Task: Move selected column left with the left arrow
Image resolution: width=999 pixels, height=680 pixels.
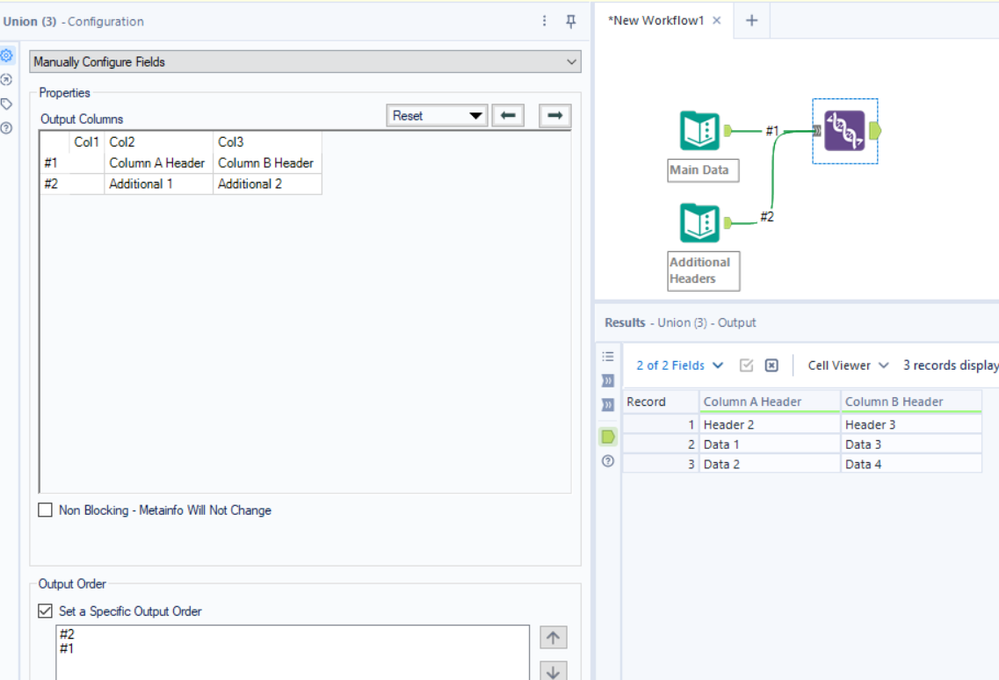Action: click(508, 115)
